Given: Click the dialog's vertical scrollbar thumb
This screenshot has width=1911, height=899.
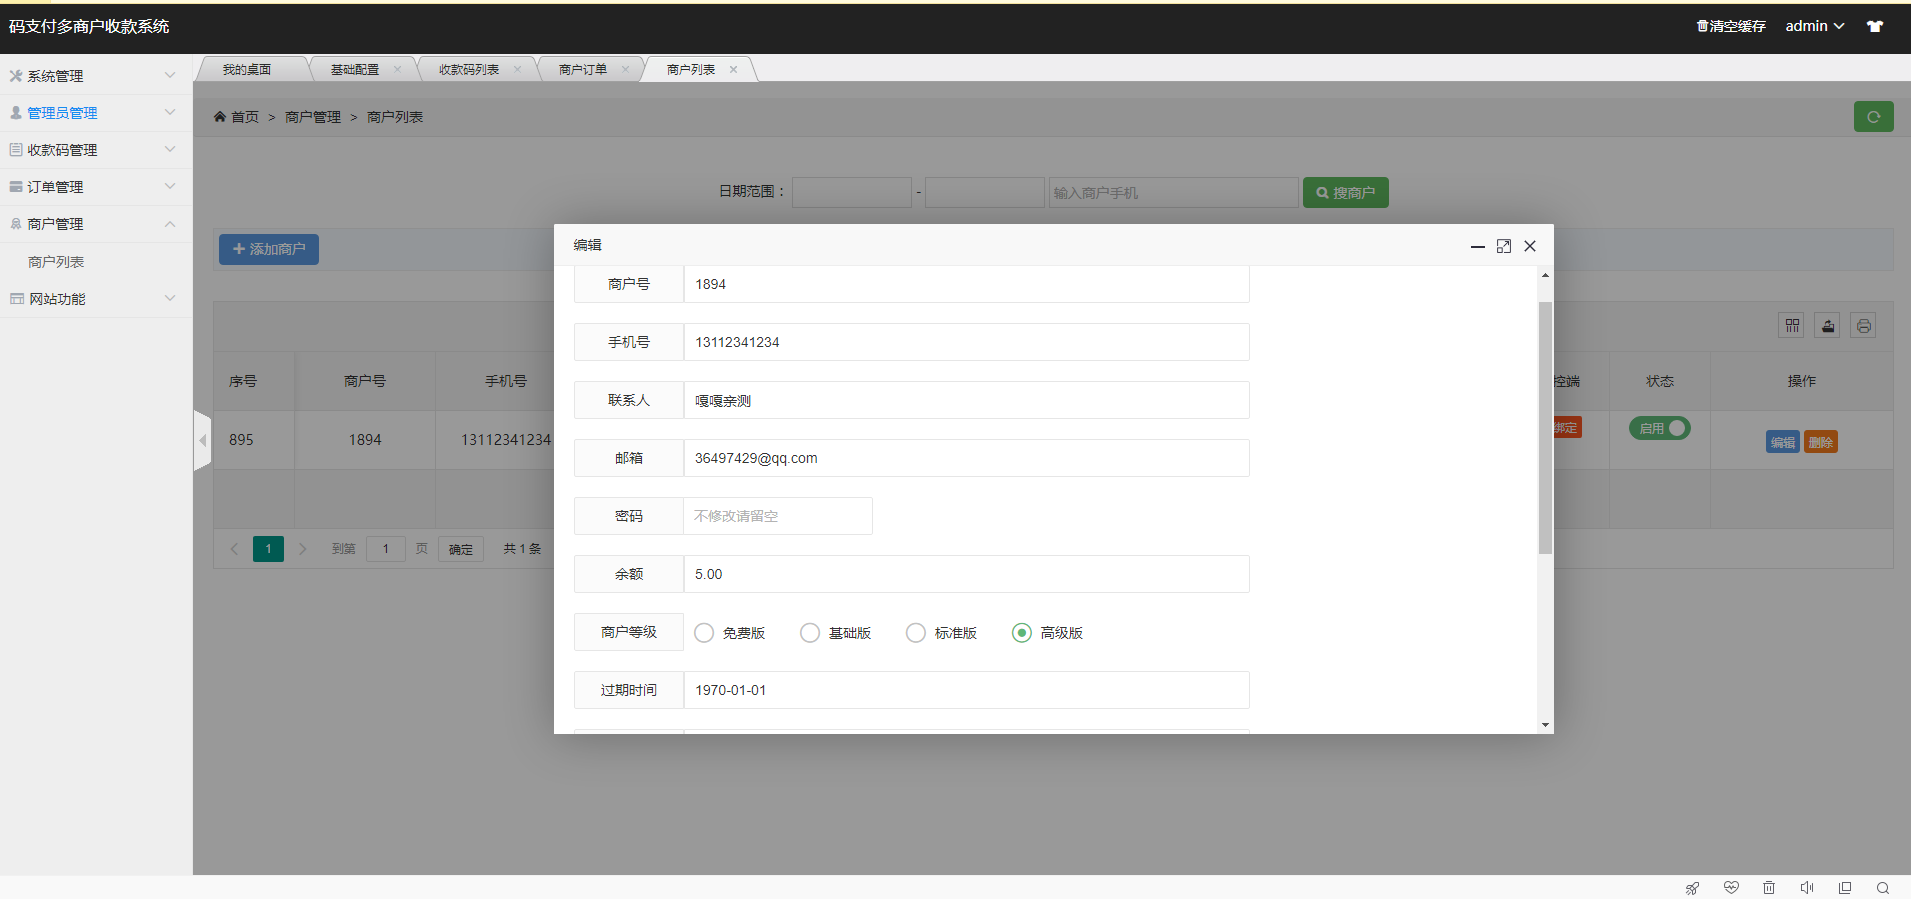Looking at the screenshot, I should (1545, 427).
